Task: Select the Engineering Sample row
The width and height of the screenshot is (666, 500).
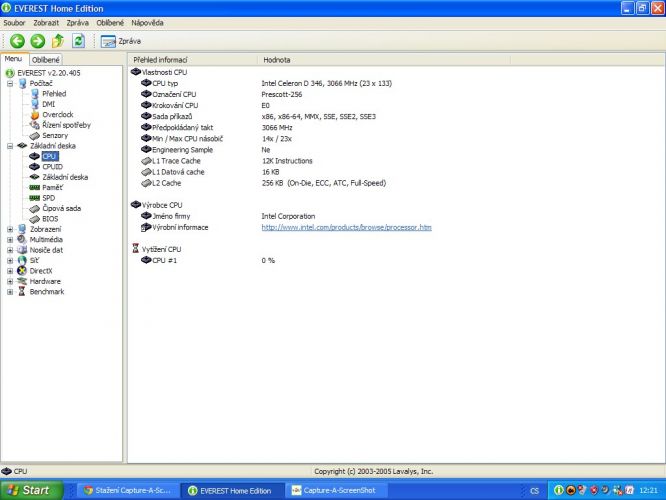Action: [206, 150]
